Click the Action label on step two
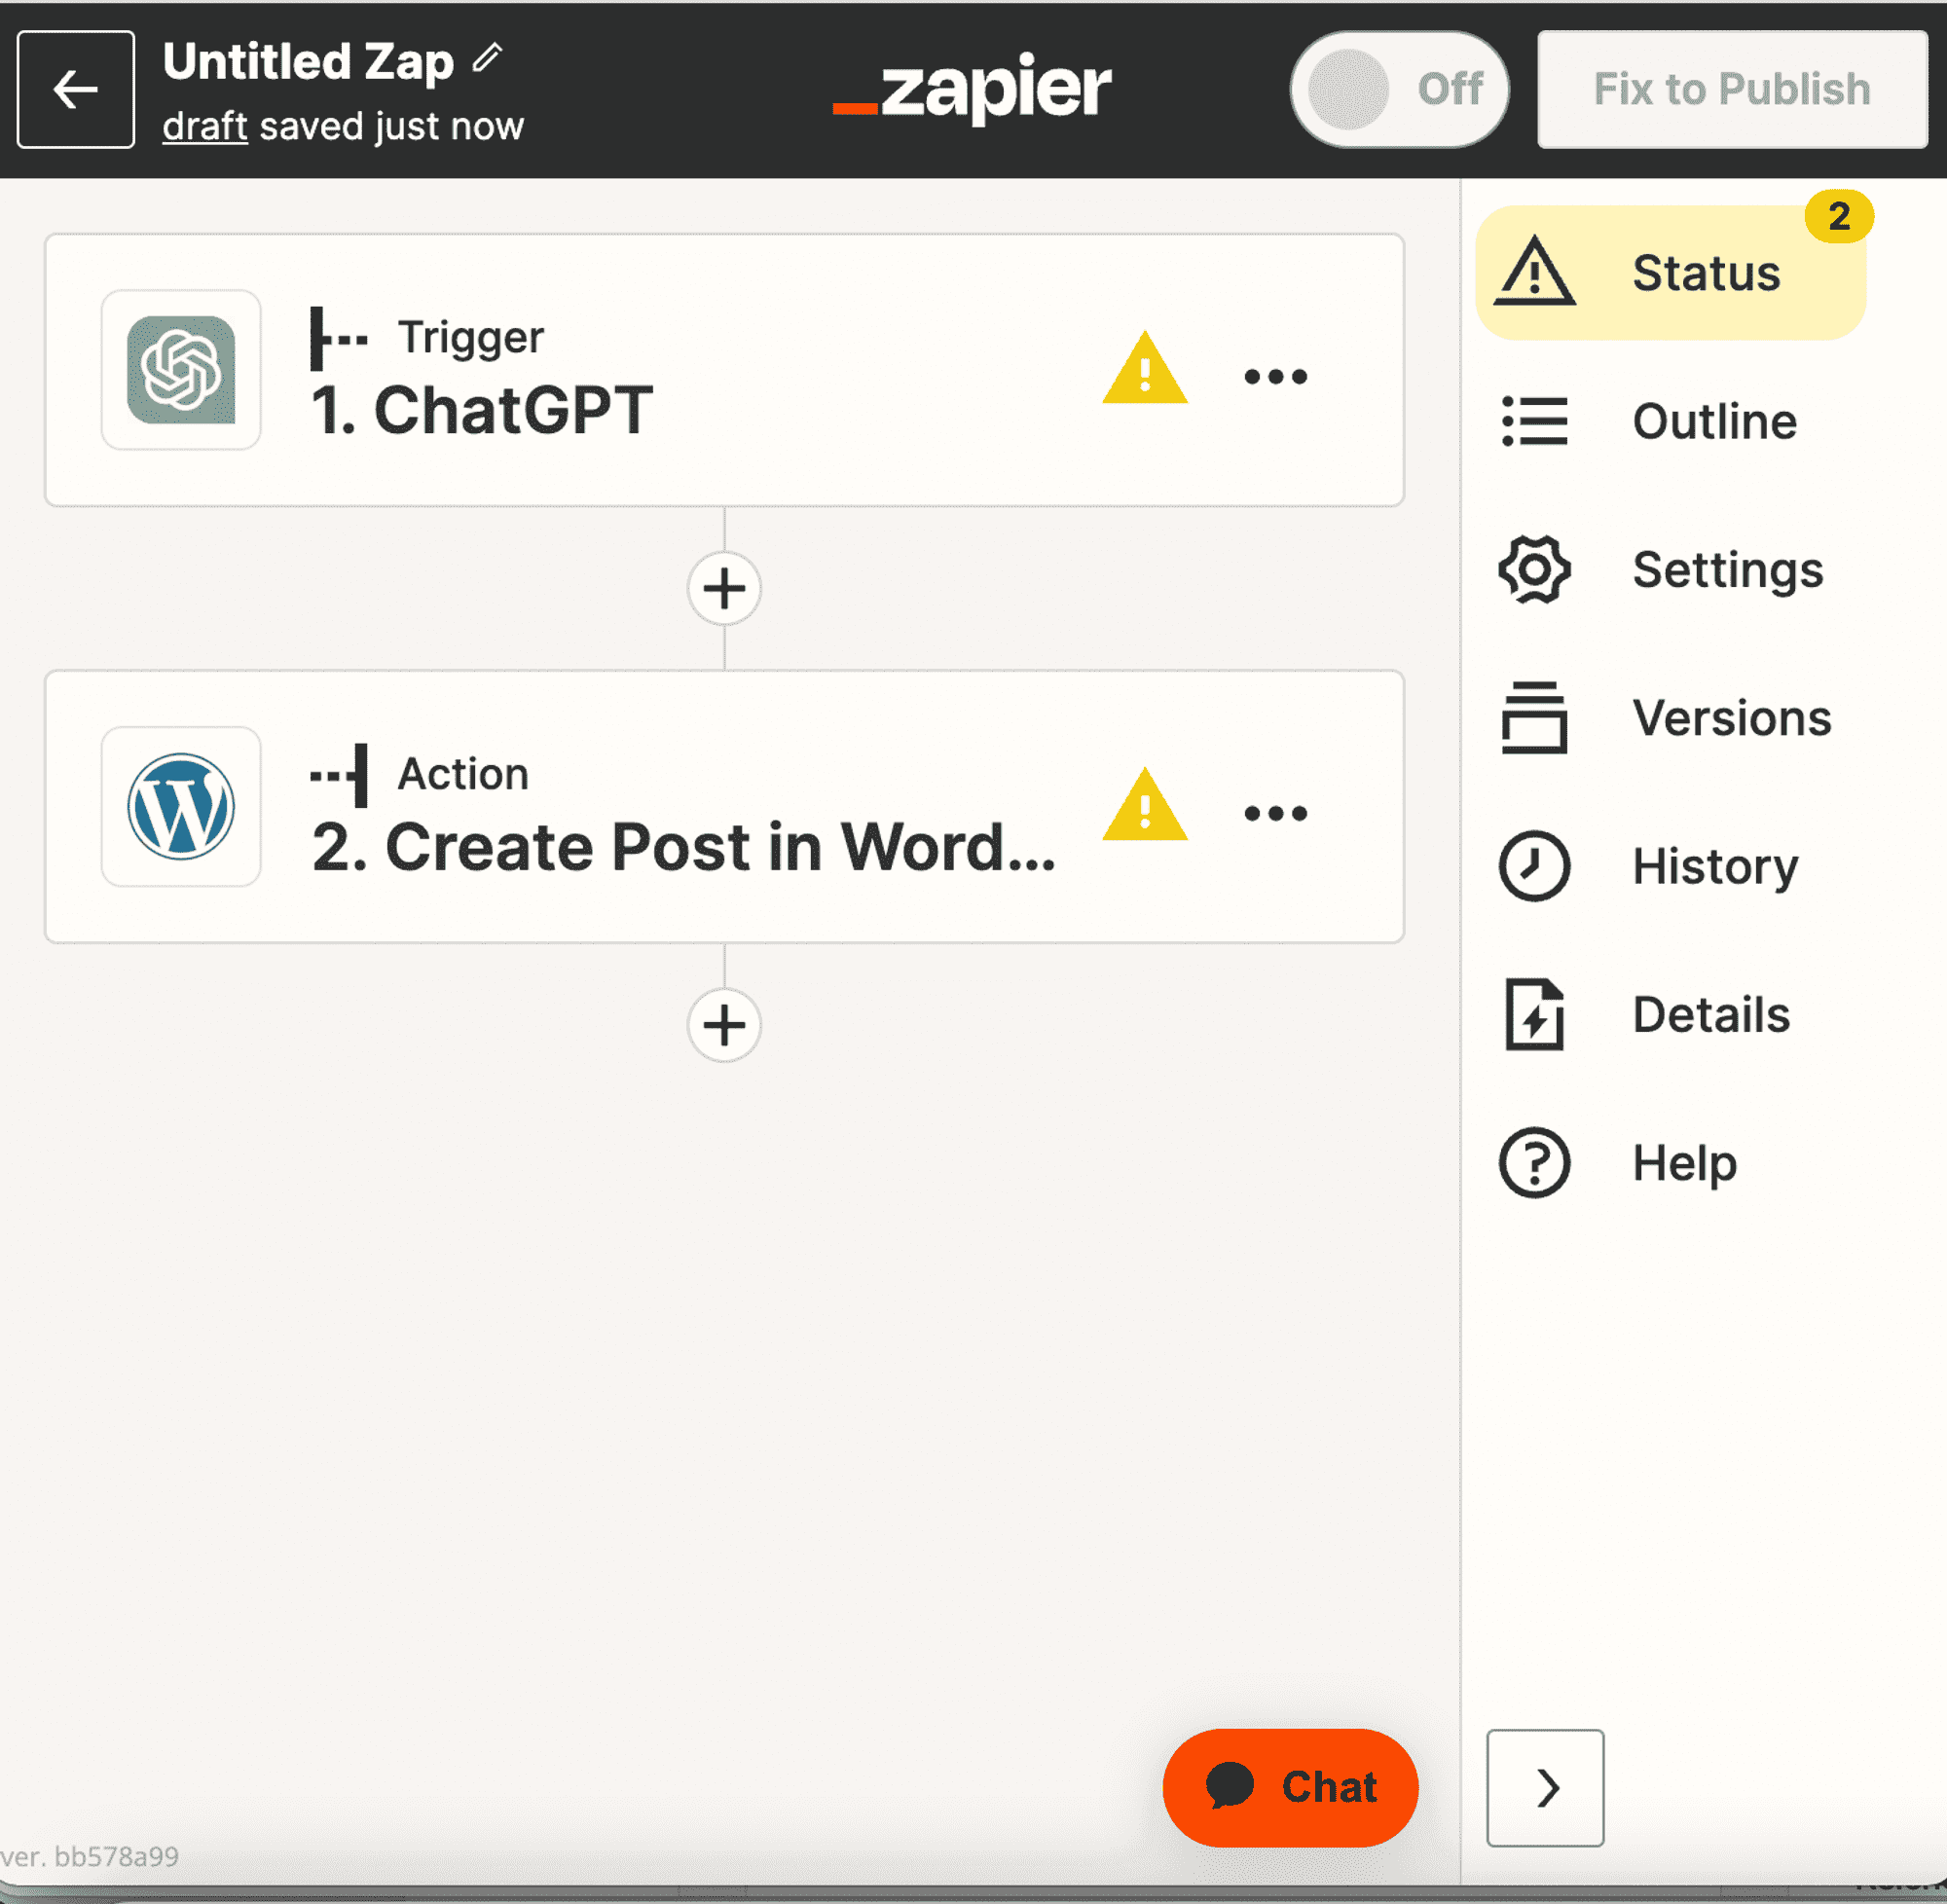This screenshot has width=1947, height=1904. pyautogui.click(x=463, y=775)
